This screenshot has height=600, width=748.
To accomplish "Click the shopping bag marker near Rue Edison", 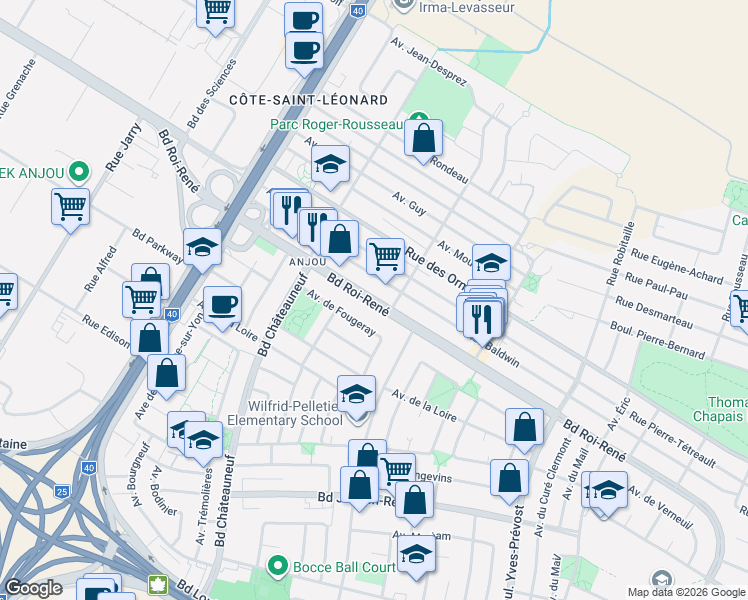I will point(149,340).
